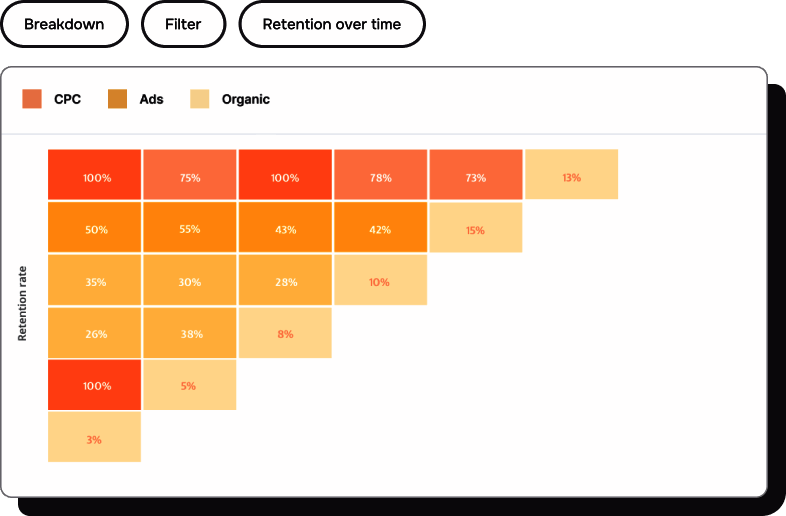The image size is (786, 516).
Task: Toggle the Ads legend label
Action: pyautogui.click(x=151, y=99)
